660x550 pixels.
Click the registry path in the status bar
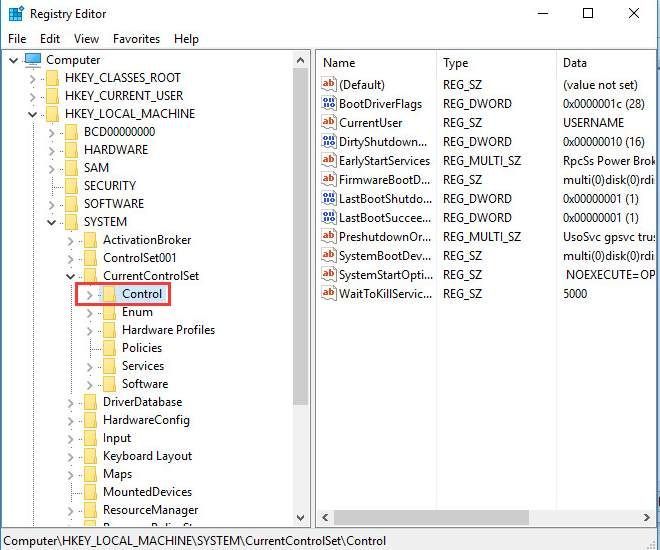194,541
